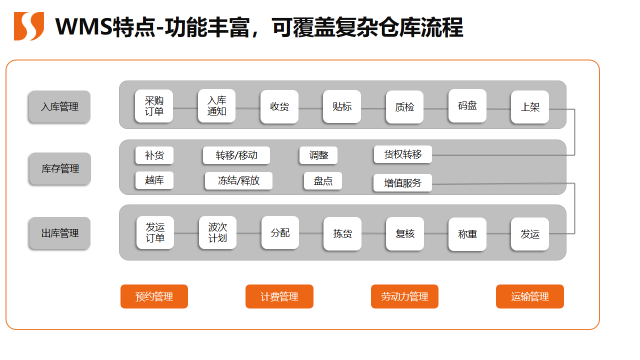Open the orange 劳动力管理 button
Screen dimensions: 640x360
tap(404, 296)
